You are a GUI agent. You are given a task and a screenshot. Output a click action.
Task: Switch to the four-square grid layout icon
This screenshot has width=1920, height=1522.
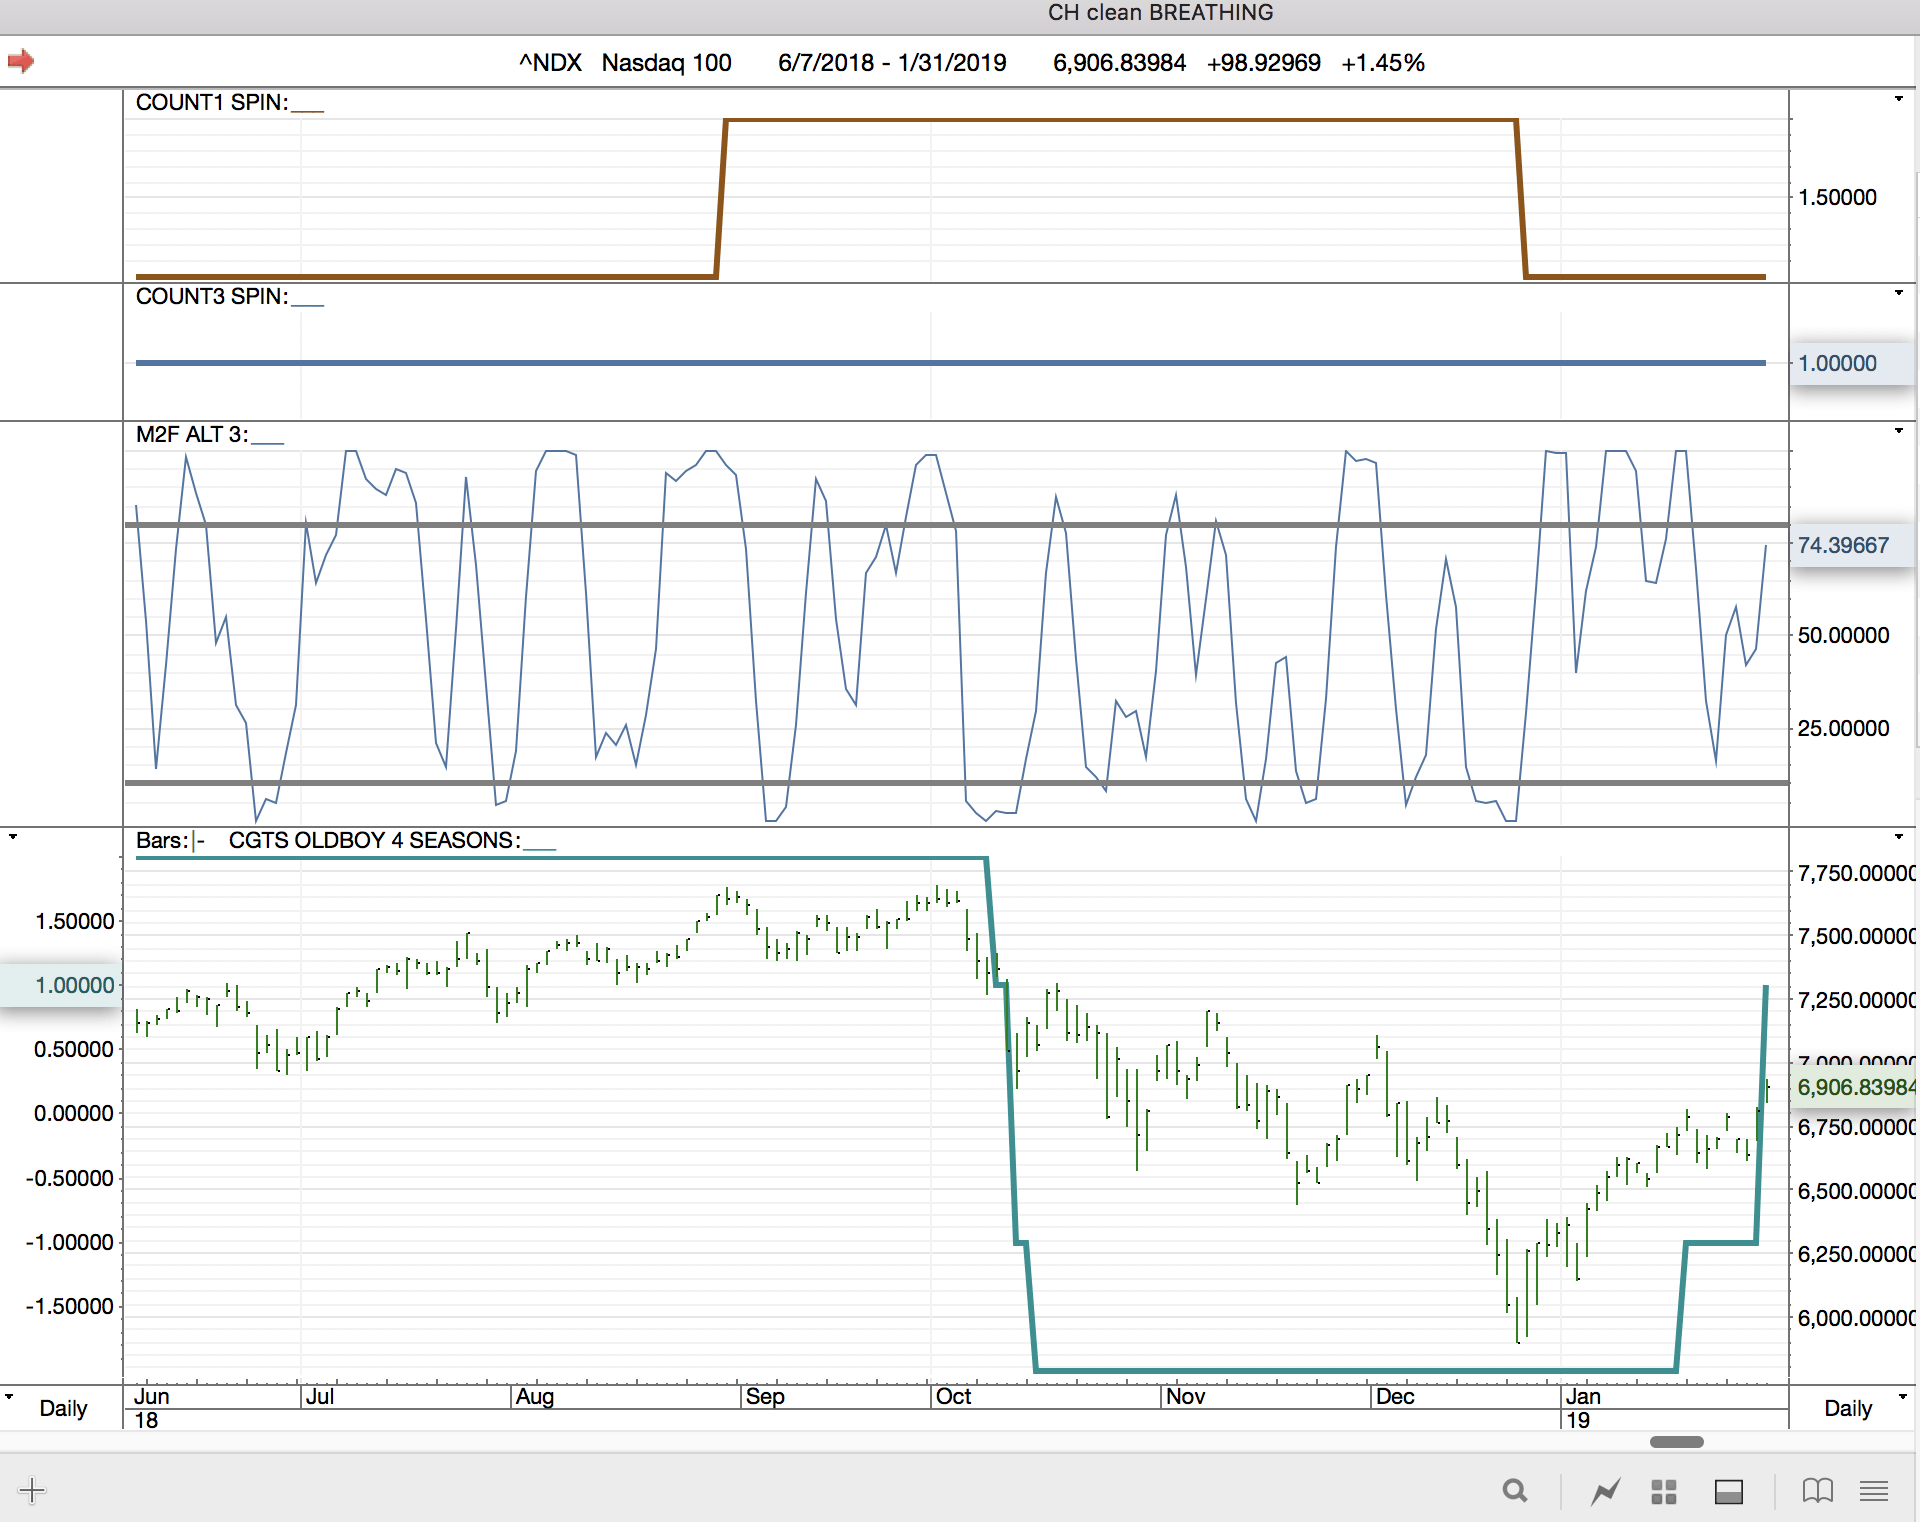coord(1664,1492)
